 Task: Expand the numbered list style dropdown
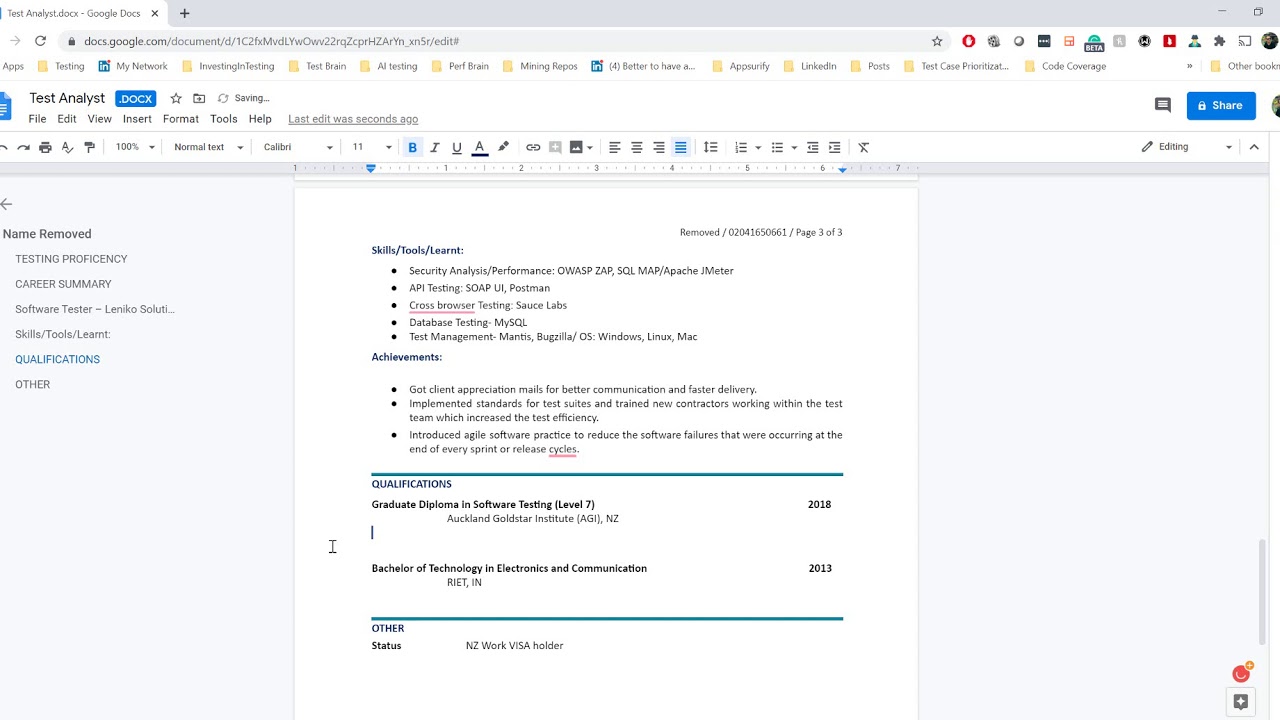[x=758, y=147]
